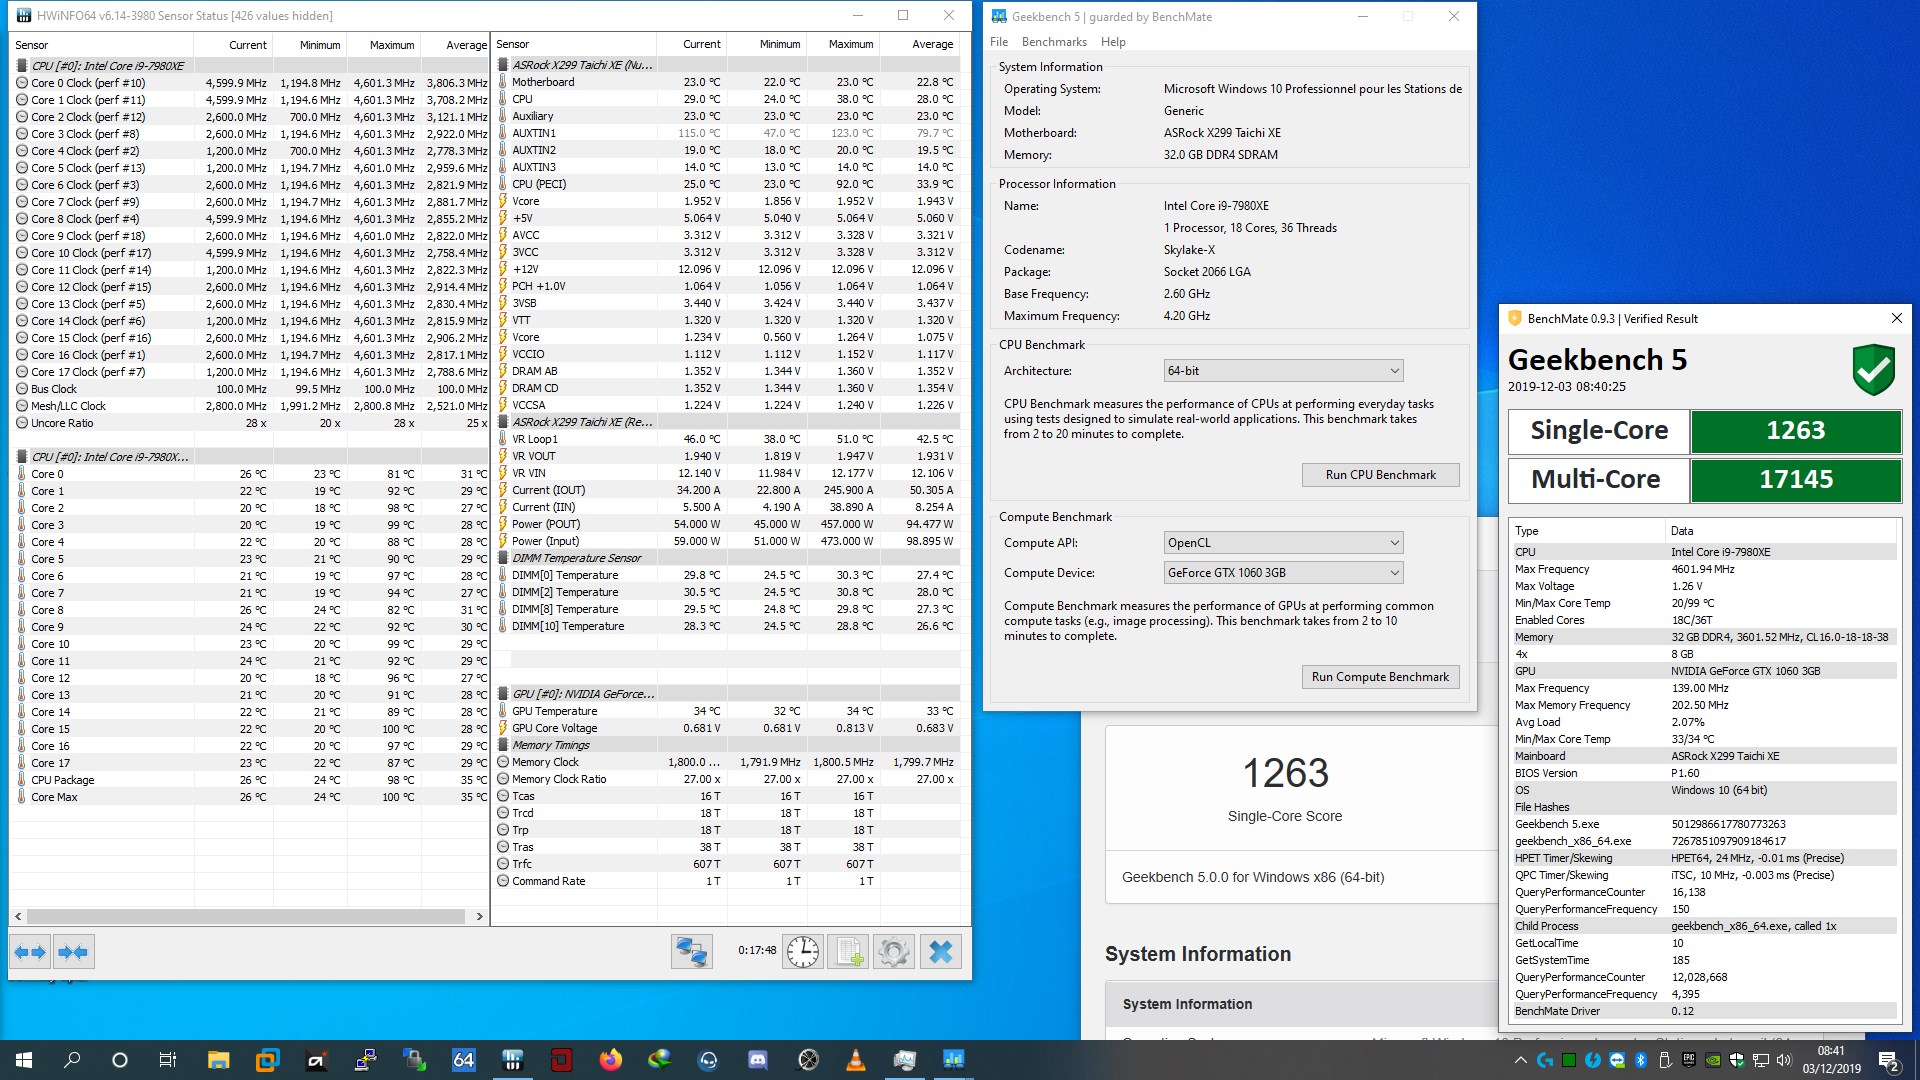1920x1080 pixels.
Task: Click the HWiNFO horizontal scrollbar track
Action: pyautogui.click(x=247, y=916)
